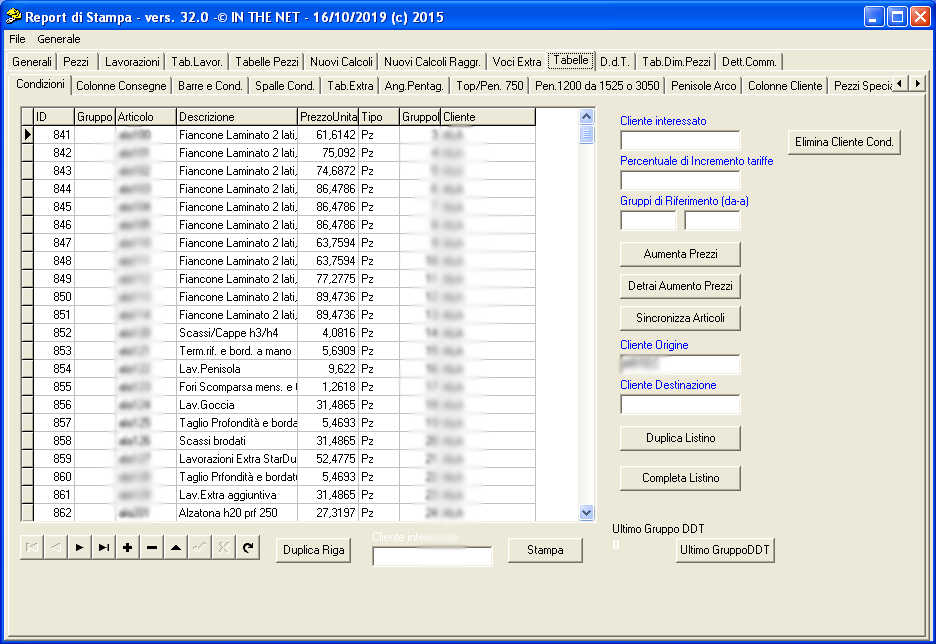Open the Nuovi Calcoli Raggr. tab
The image size is (936, 644).
click(432, 61)
